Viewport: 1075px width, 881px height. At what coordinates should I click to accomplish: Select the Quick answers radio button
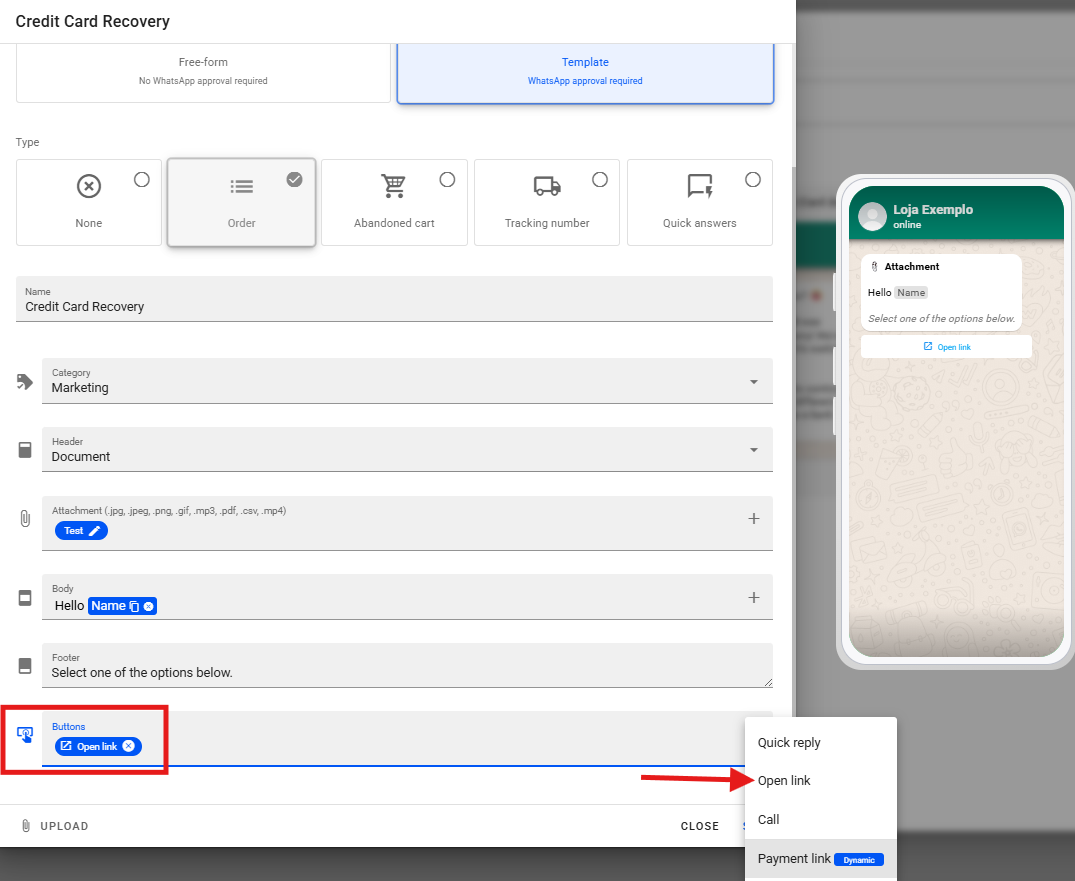pyautogui.click(x=753, y=180)
